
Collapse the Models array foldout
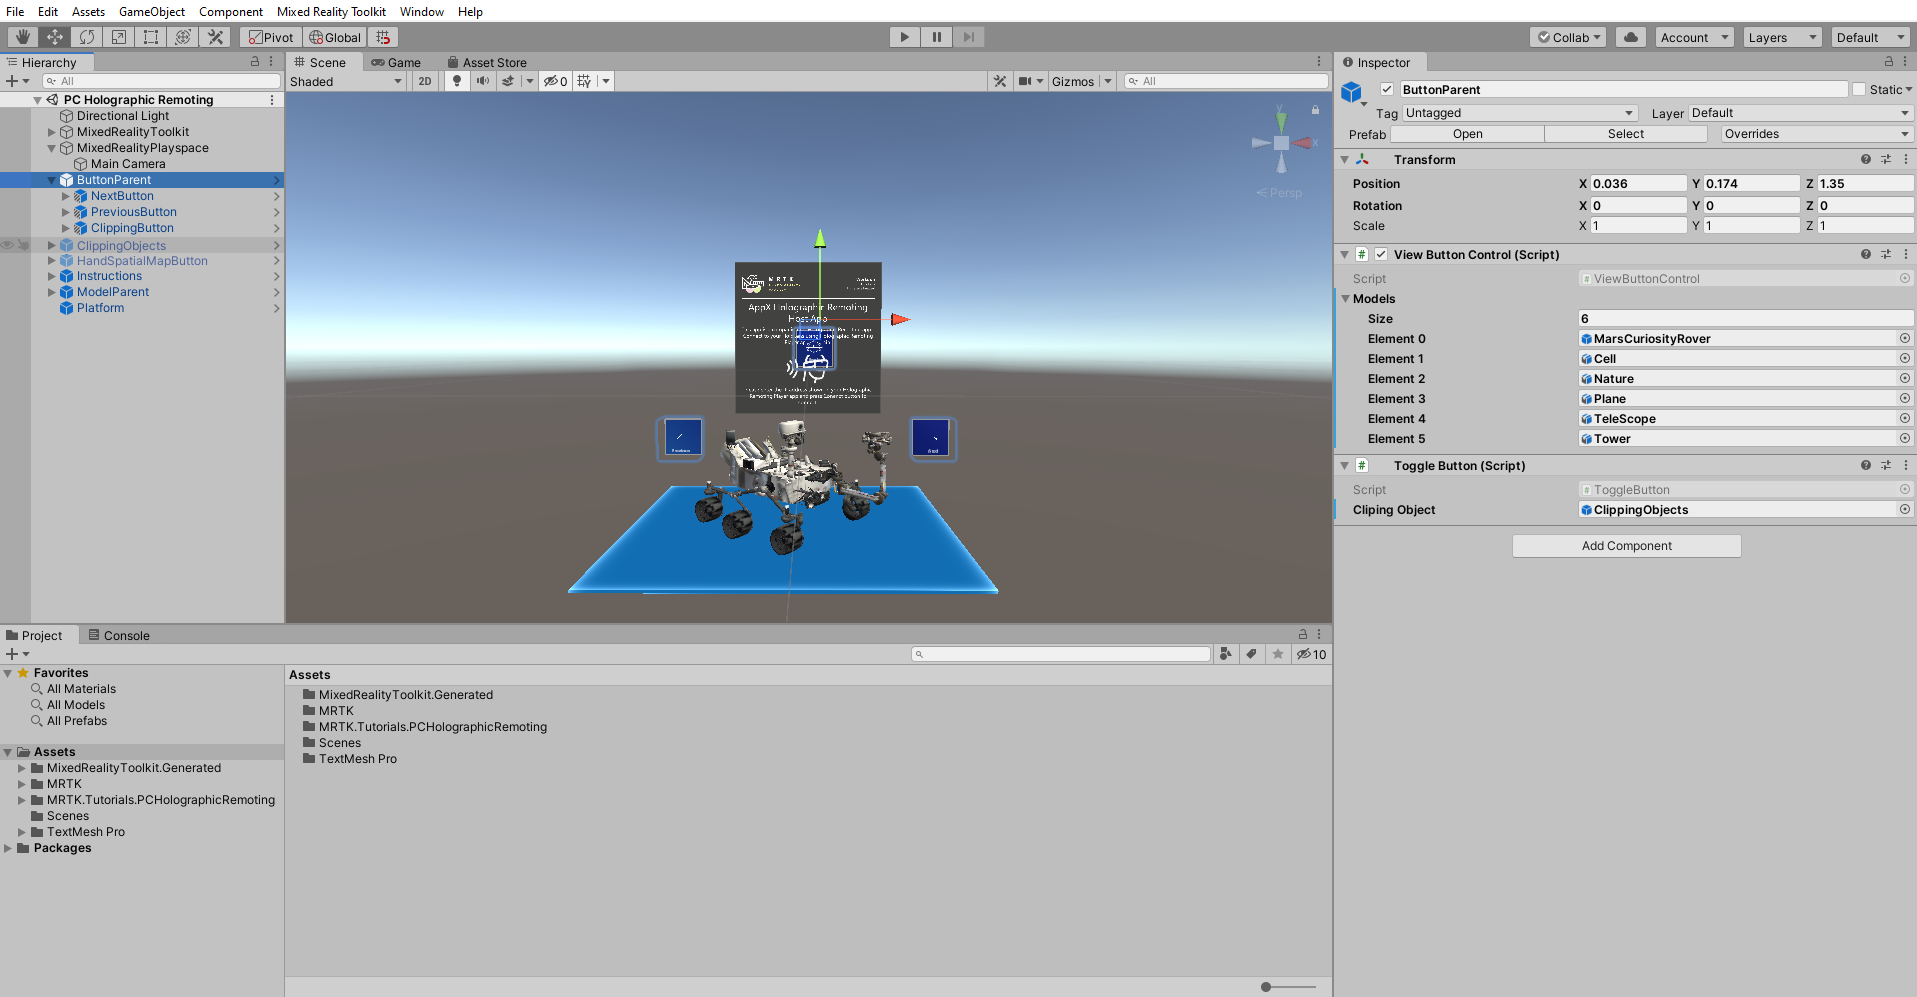[x=1346, y=298]
